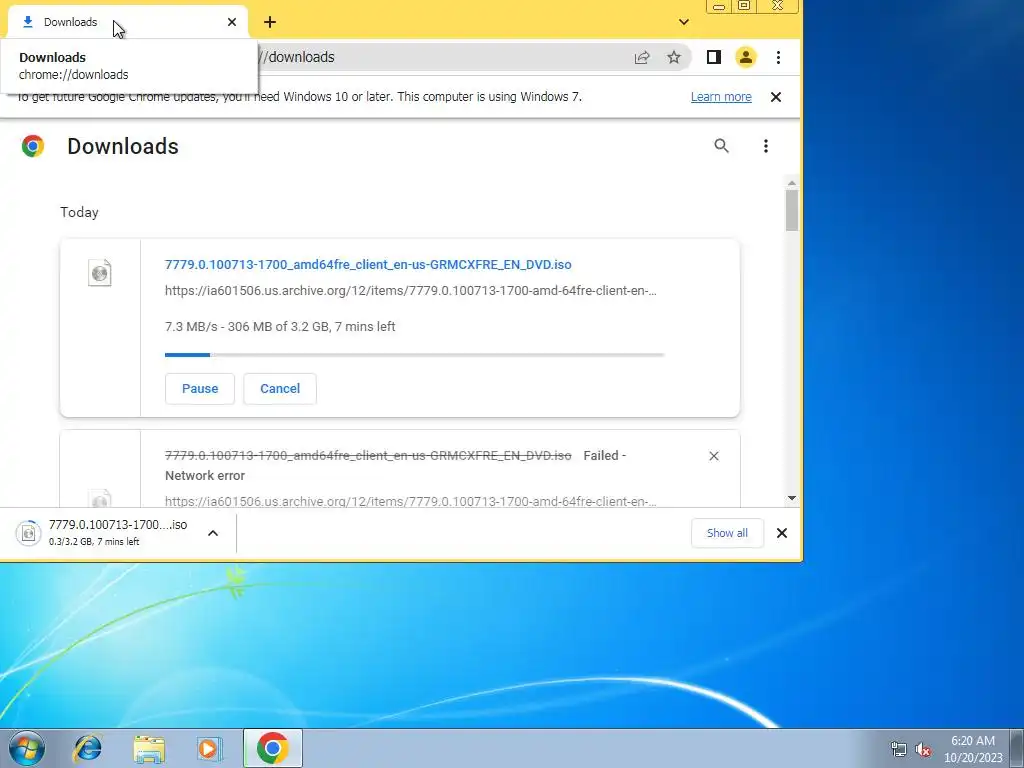This screenshot has width=1024, height=768.
Task: Click the scroll down arrow of downloads list
Action: click(x=792, y=498)
